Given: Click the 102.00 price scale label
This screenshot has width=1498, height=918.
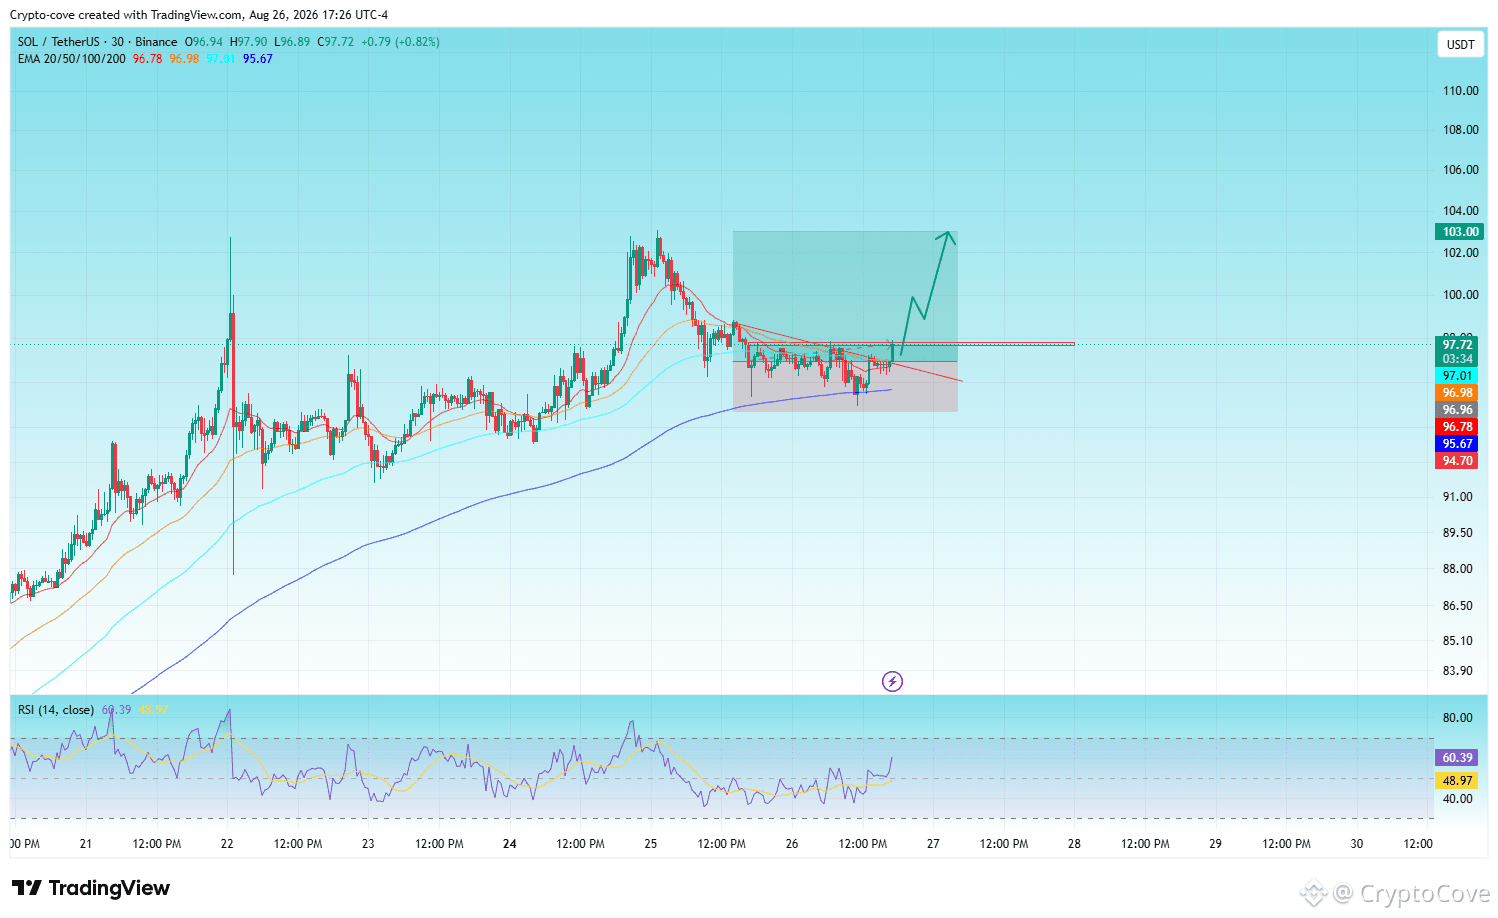Looking at the screenshot, I should (1460, 253).
